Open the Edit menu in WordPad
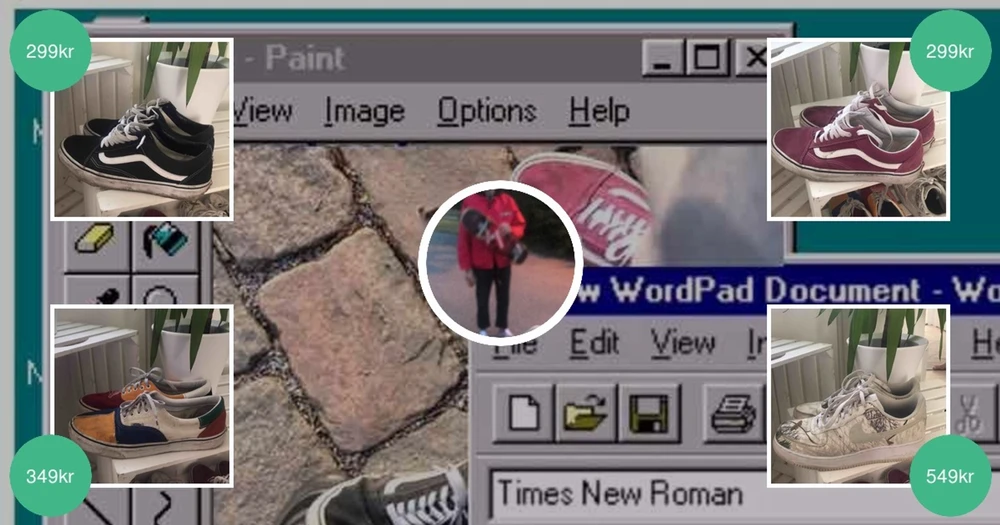 (x=594, y=343)
